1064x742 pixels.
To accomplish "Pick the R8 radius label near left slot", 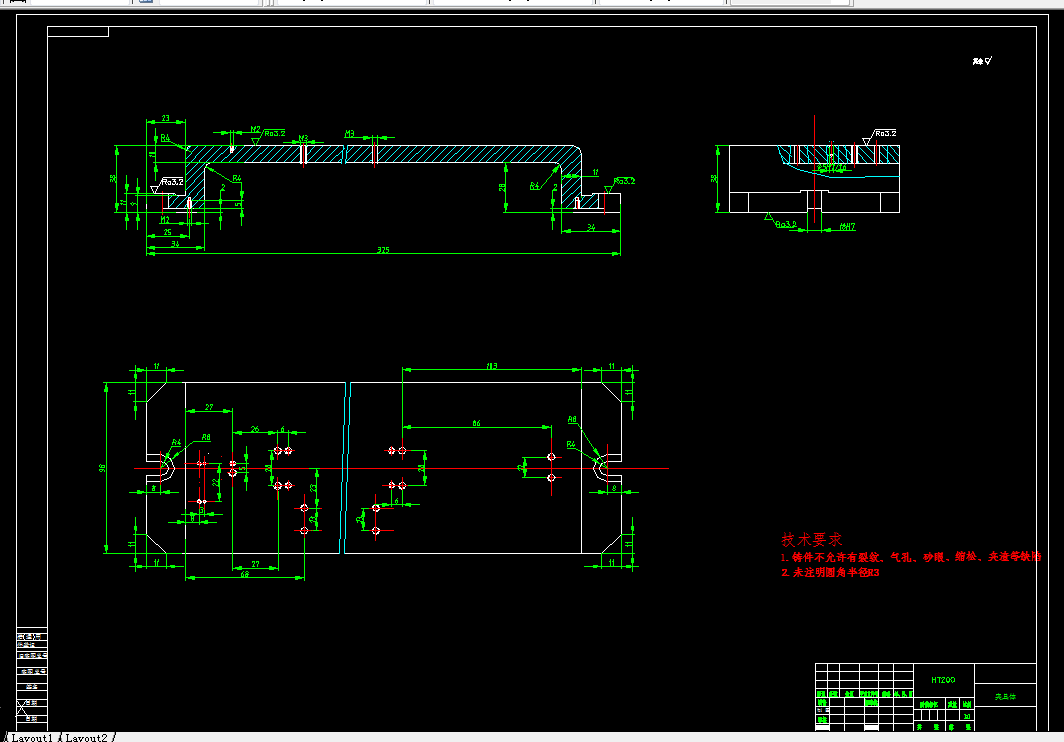I will (x=206, y=437).
